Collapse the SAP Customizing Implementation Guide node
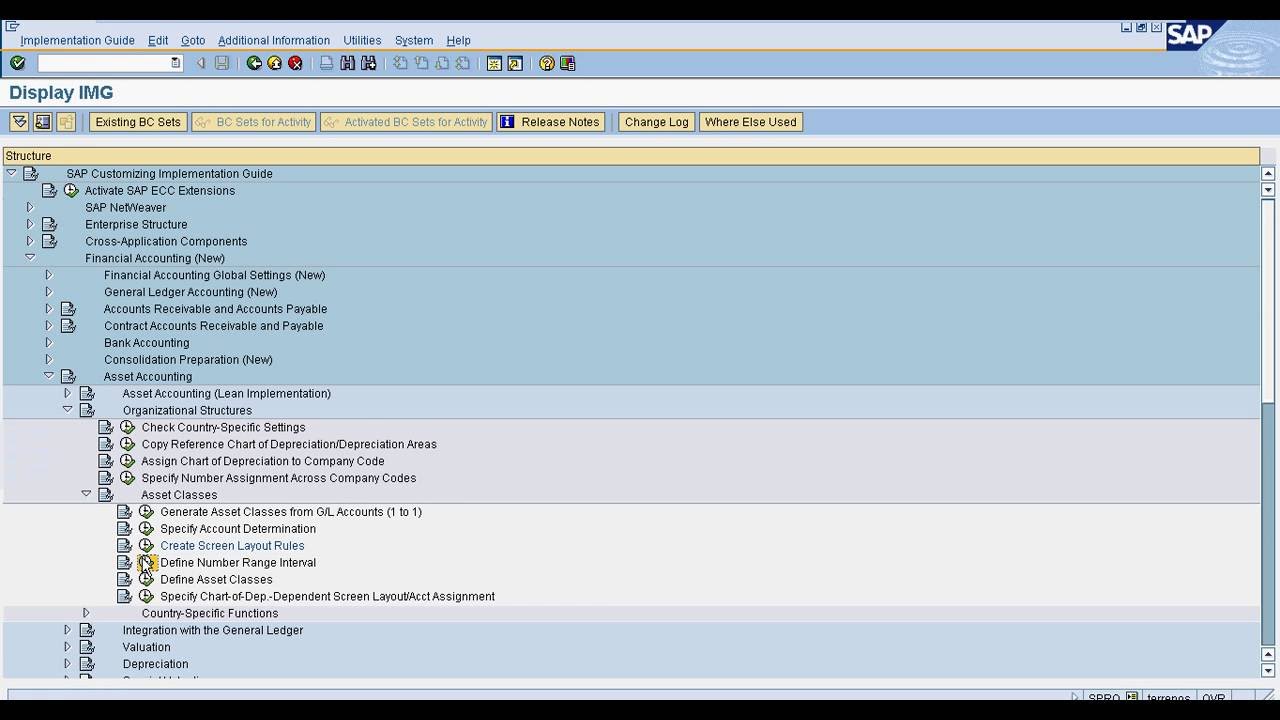The image size is (1280, 720). tap(11, 173)
